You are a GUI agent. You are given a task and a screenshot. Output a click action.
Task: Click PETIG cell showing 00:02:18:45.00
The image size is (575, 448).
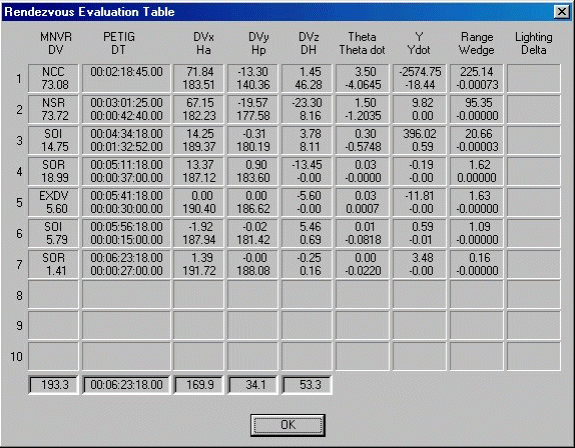tap(127, 78)
